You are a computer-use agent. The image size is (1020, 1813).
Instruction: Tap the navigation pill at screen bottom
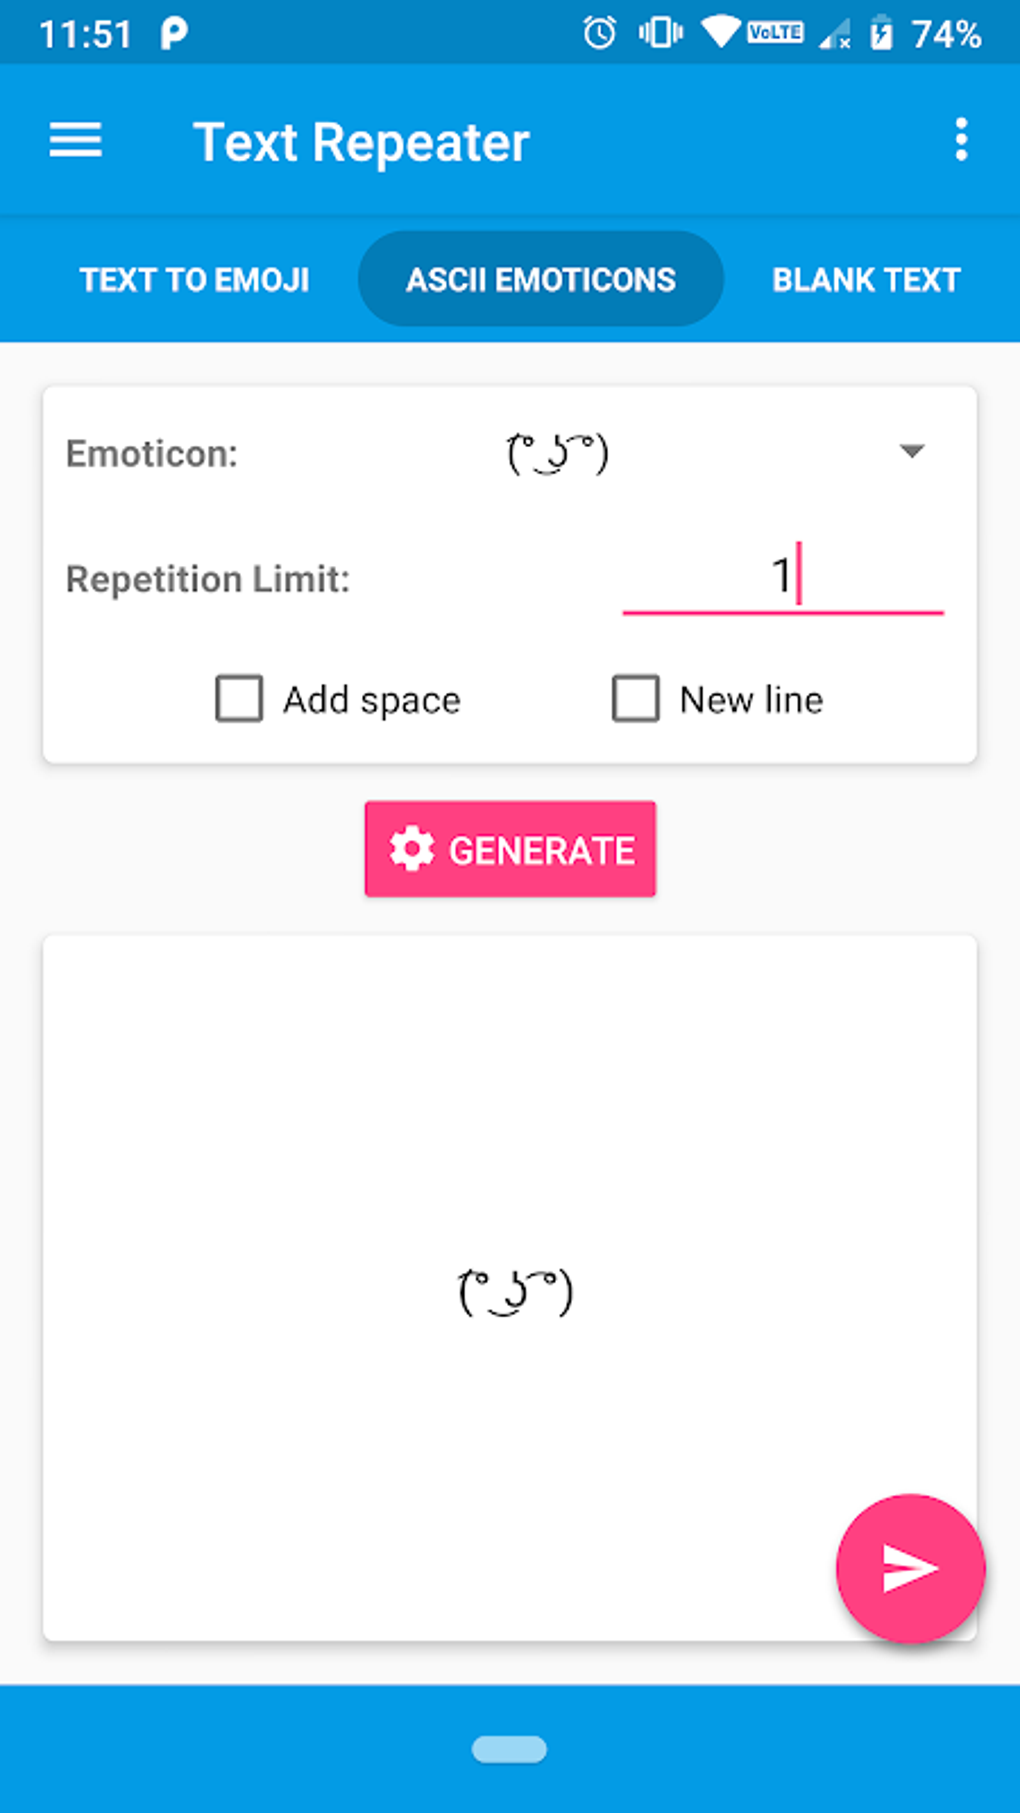click(x=509, y=1749)
